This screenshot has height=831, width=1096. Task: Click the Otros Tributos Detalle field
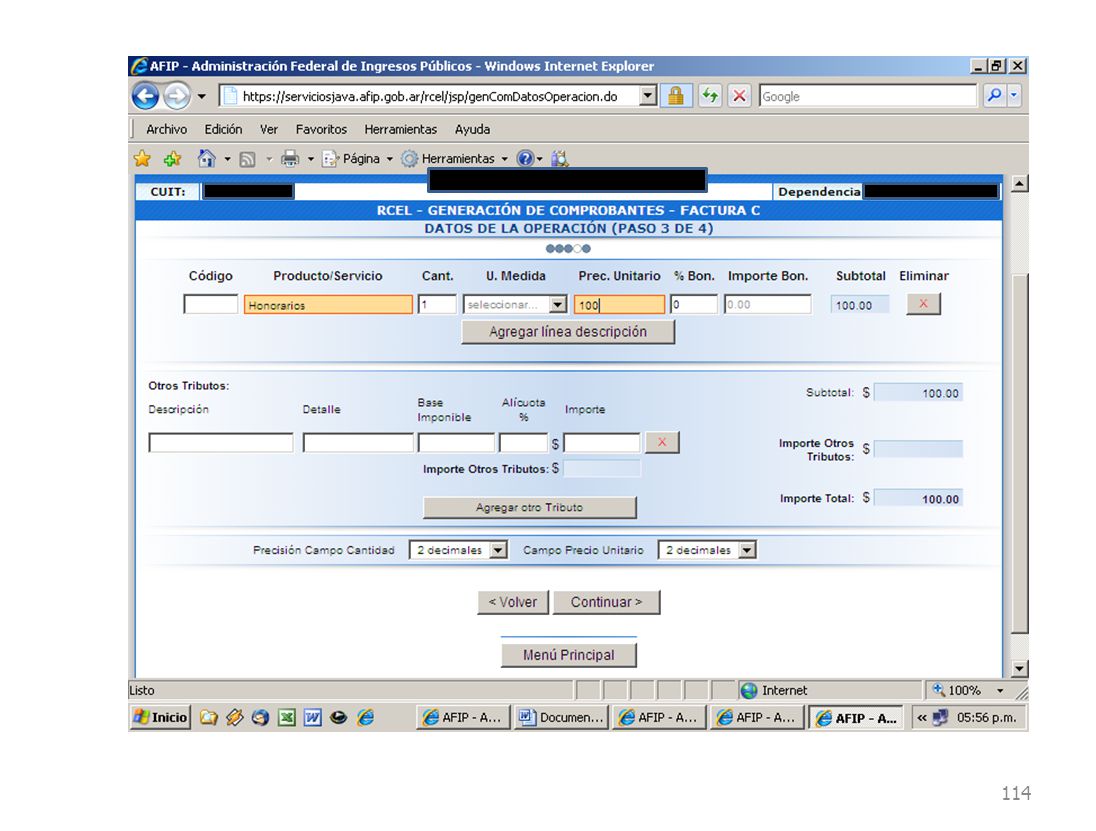point(358,442)
